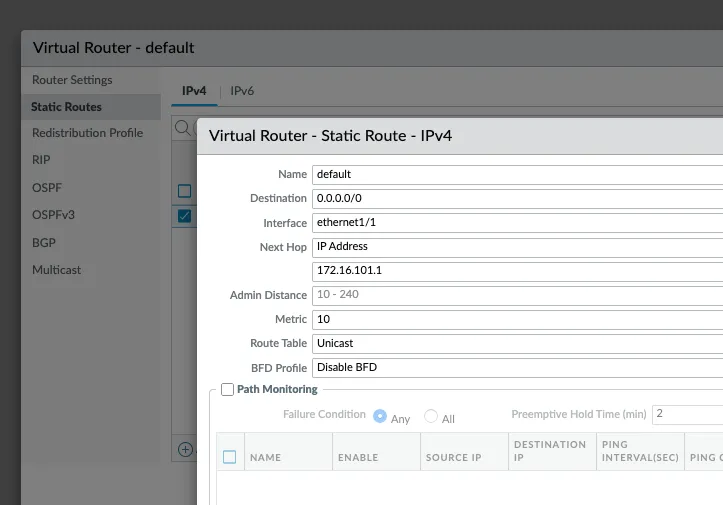Tick the select-all checkbox in the path monitoring table header
Viewport: 723px width, 505px height.
pos(230,457)
